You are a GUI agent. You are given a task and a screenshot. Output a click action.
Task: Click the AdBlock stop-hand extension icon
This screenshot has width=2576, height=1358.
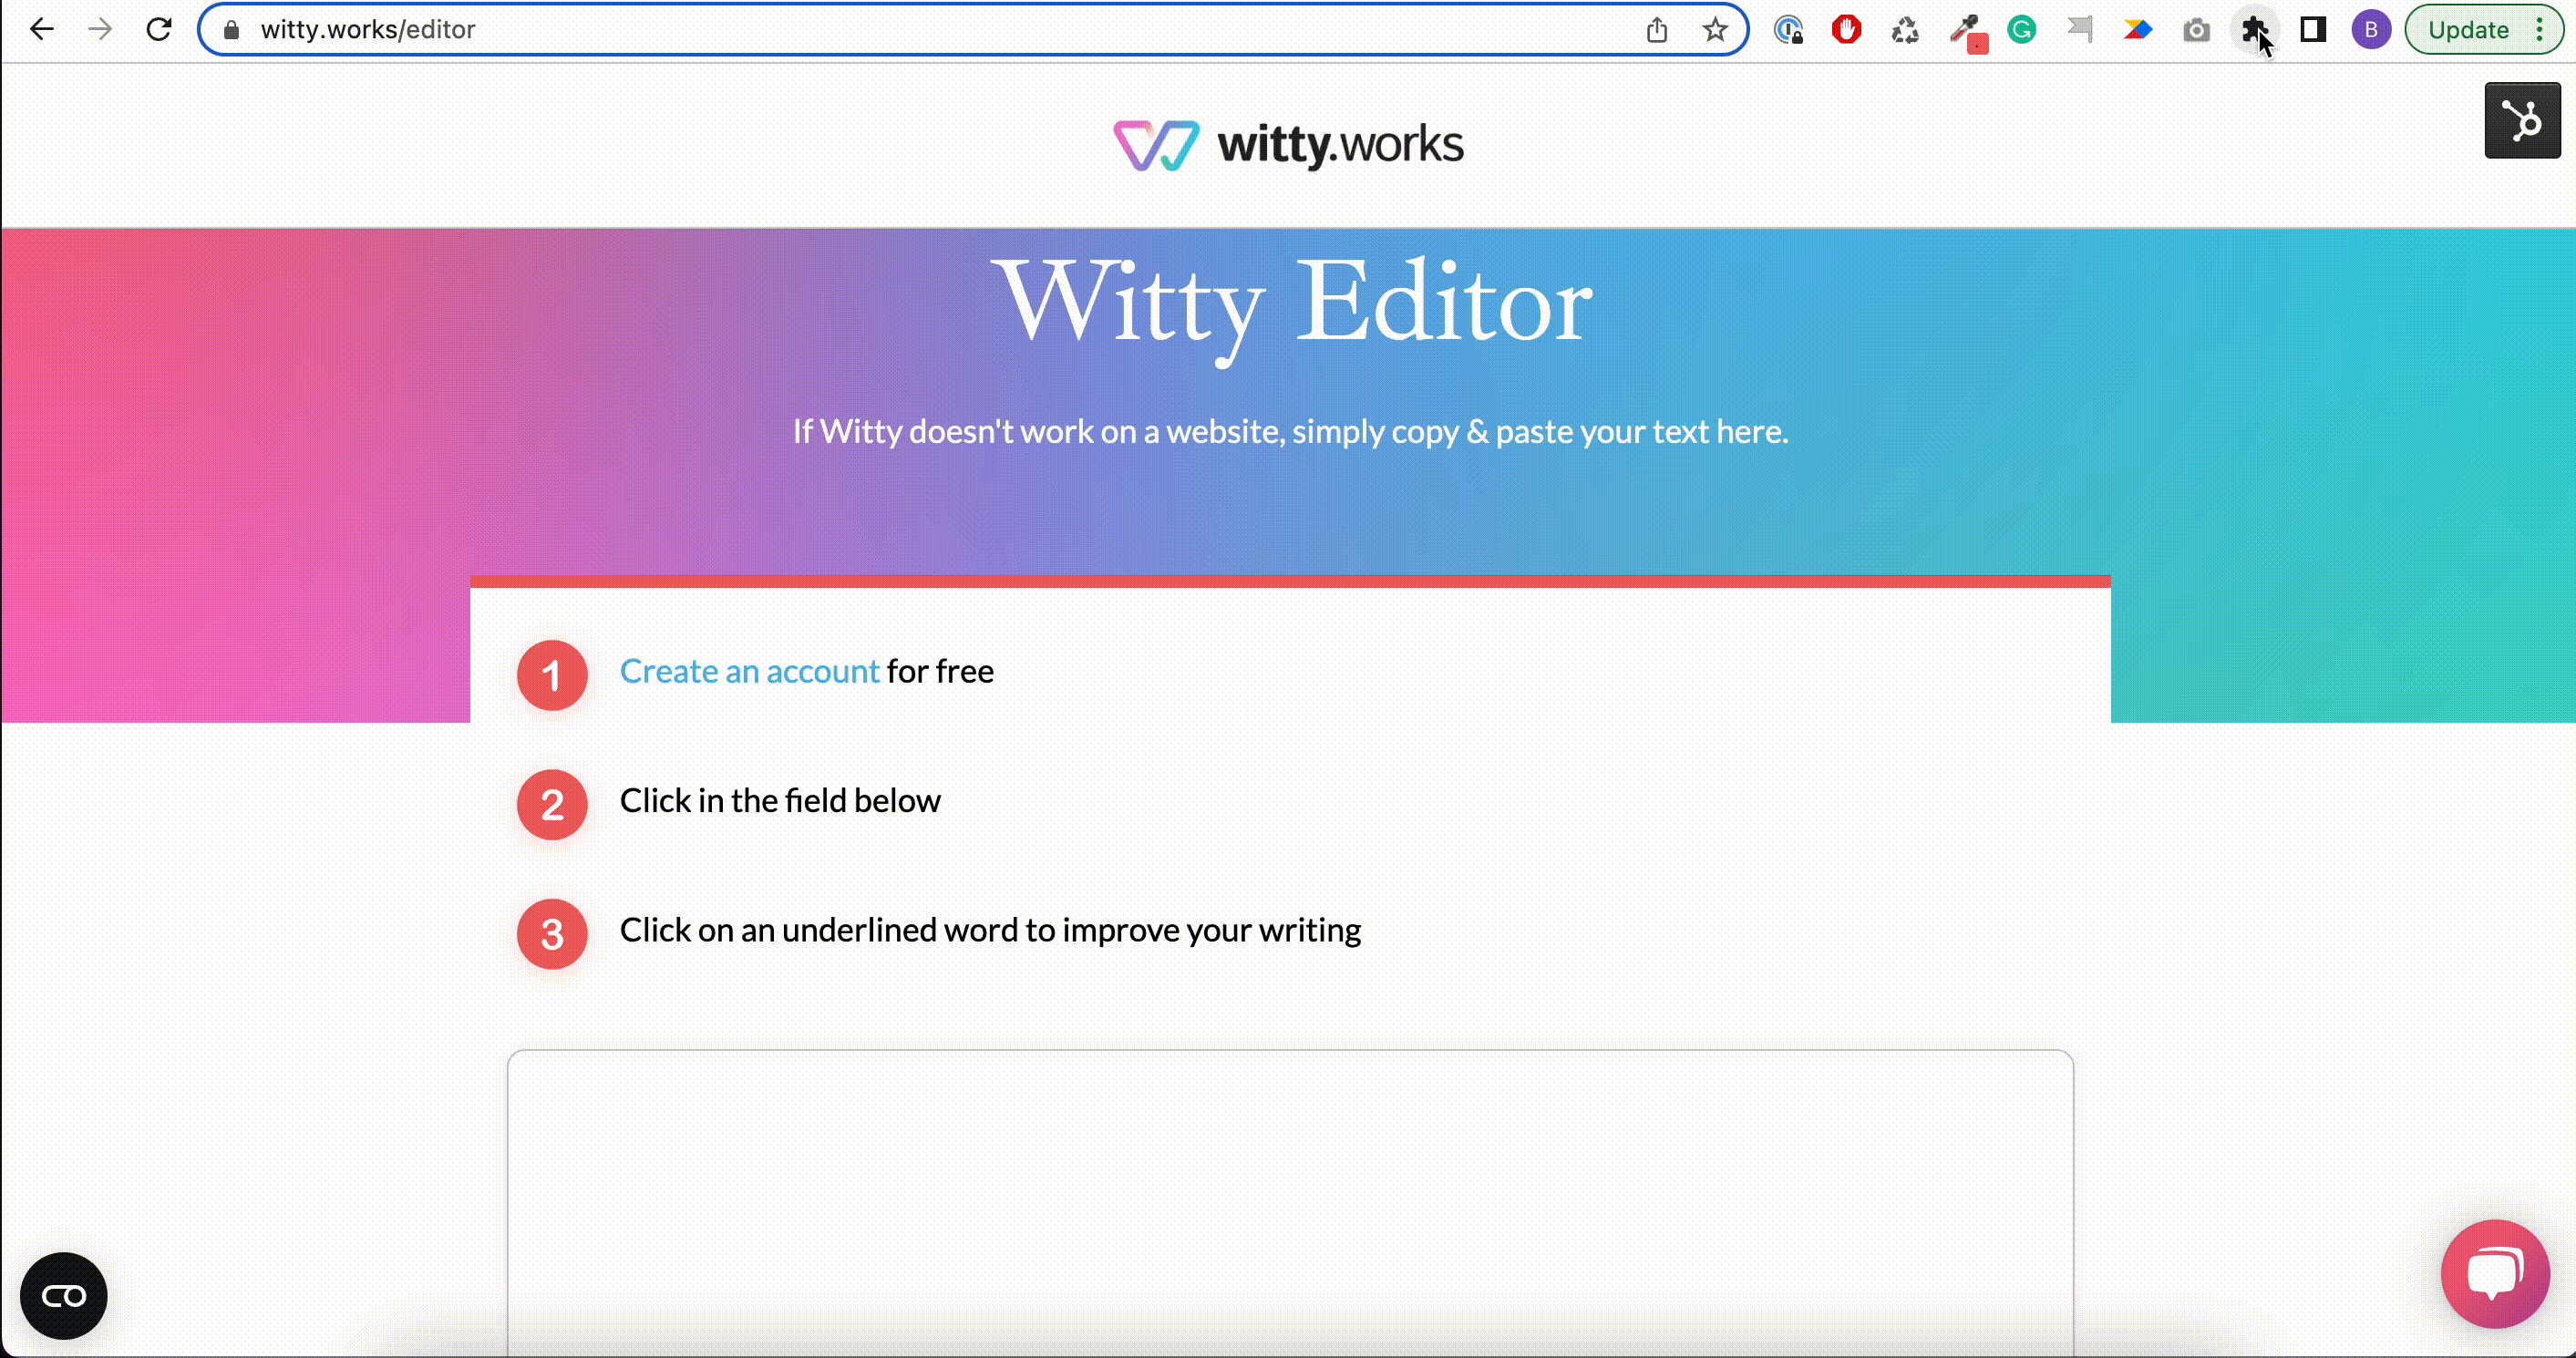pyautogui.click(x=1846, y=30)
